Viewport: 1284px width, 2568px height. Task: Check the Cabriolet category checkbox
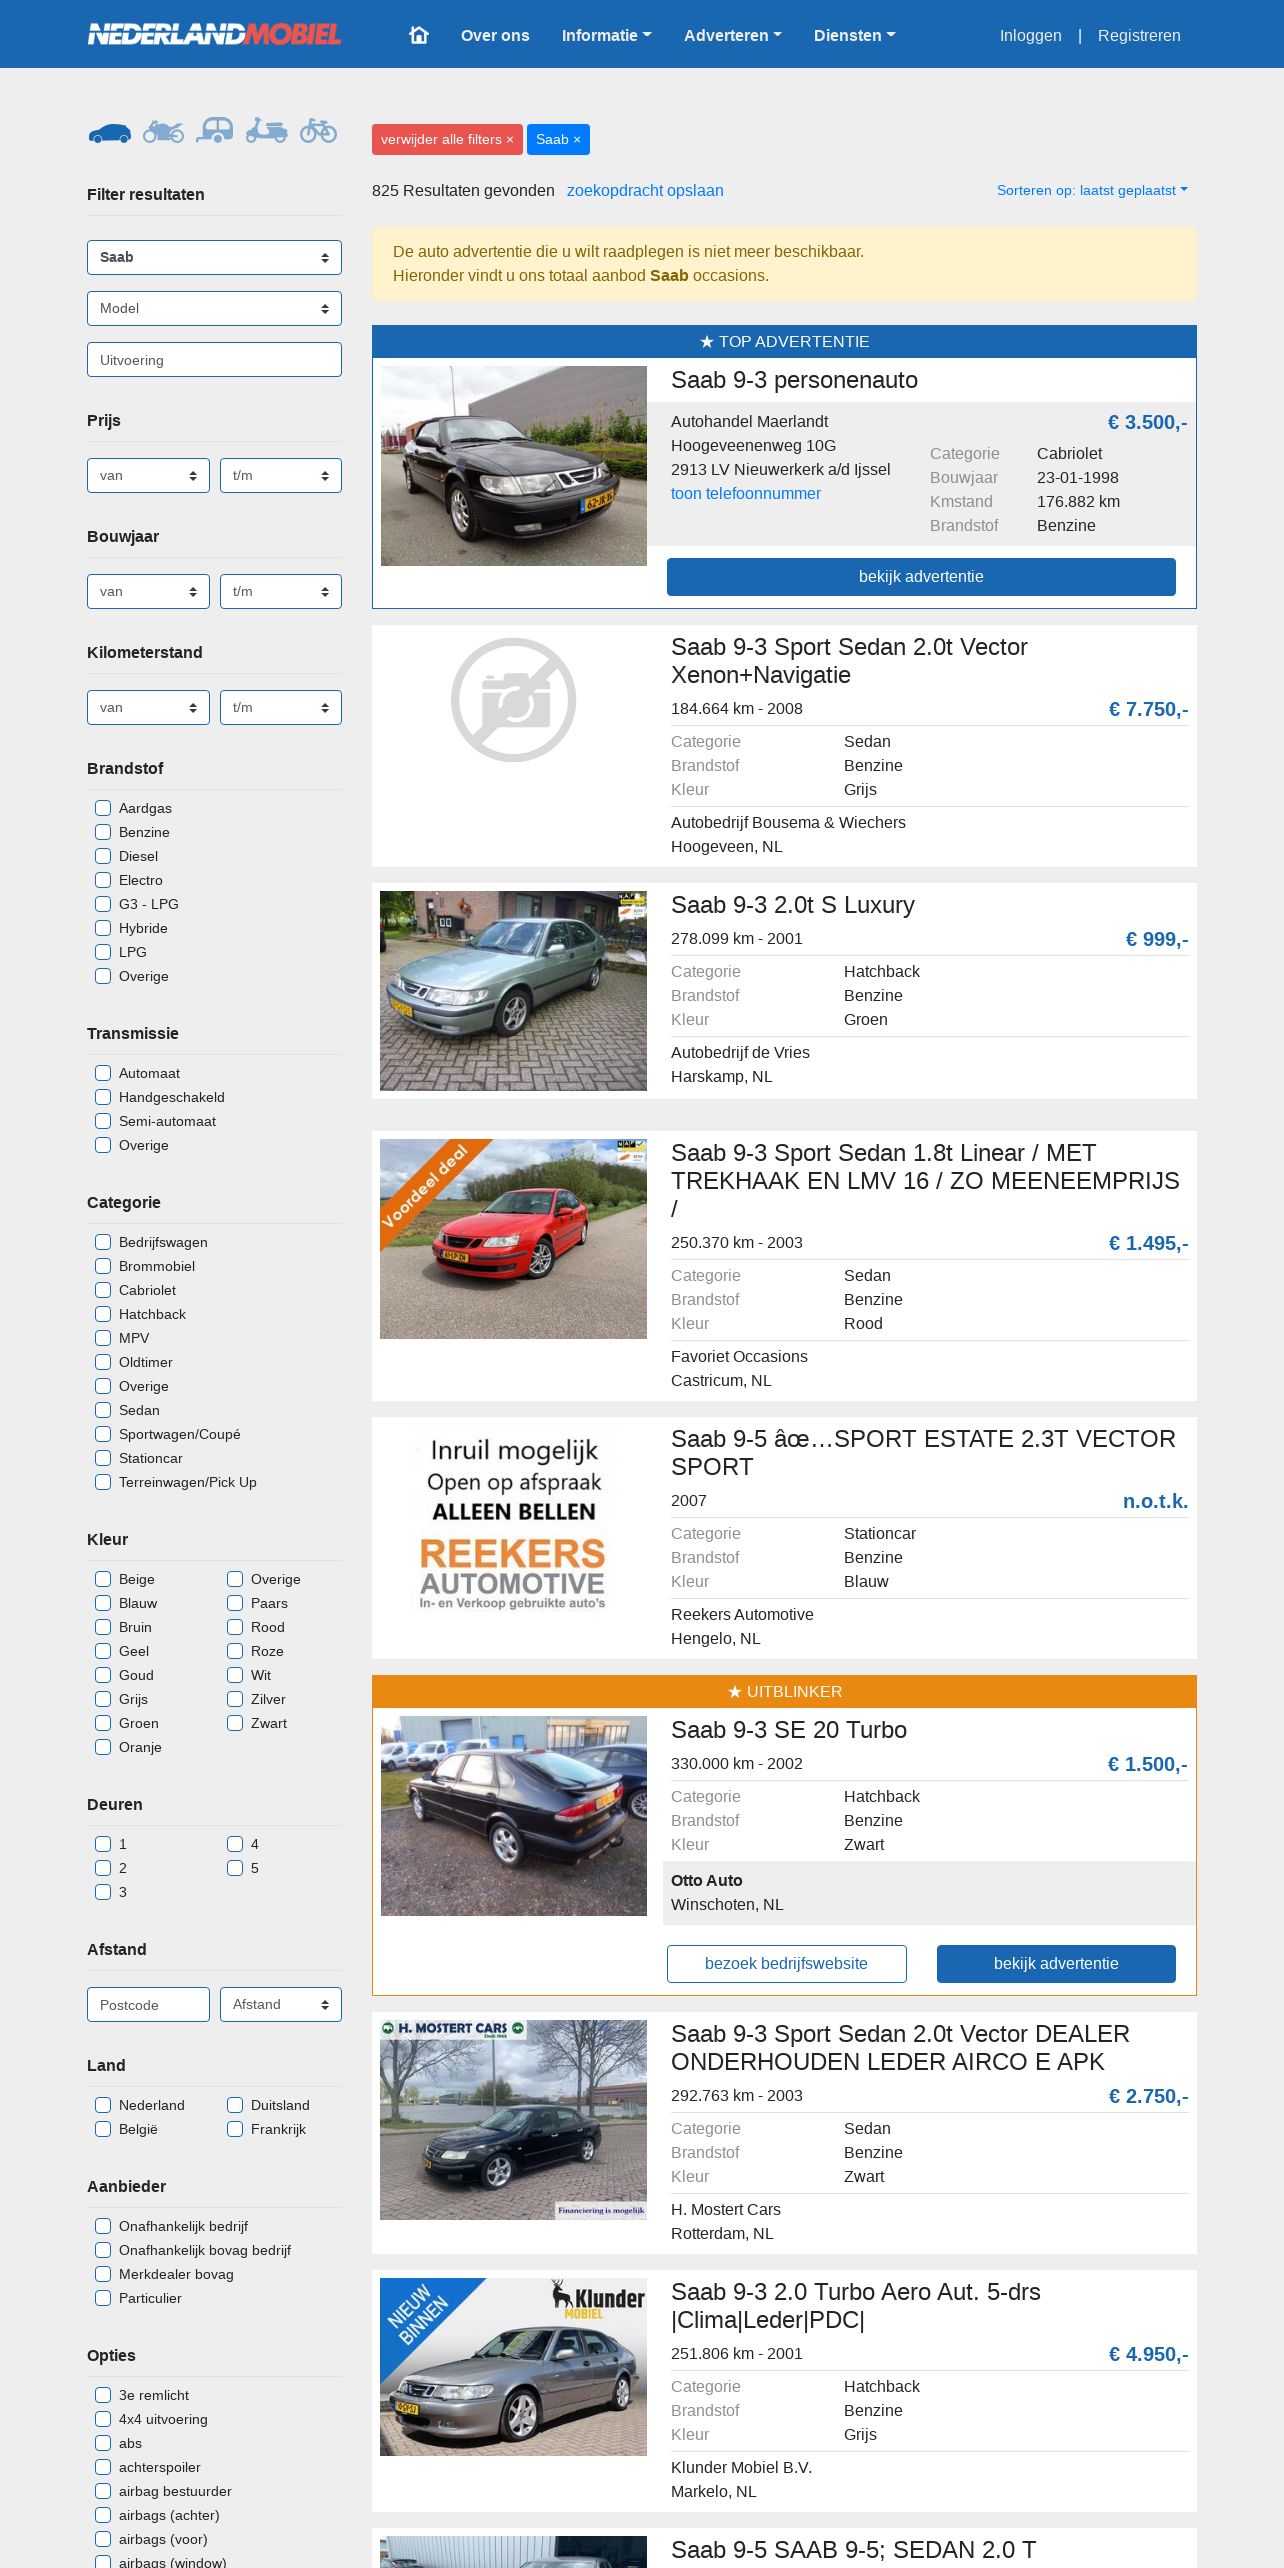[x=103, y=1290]
